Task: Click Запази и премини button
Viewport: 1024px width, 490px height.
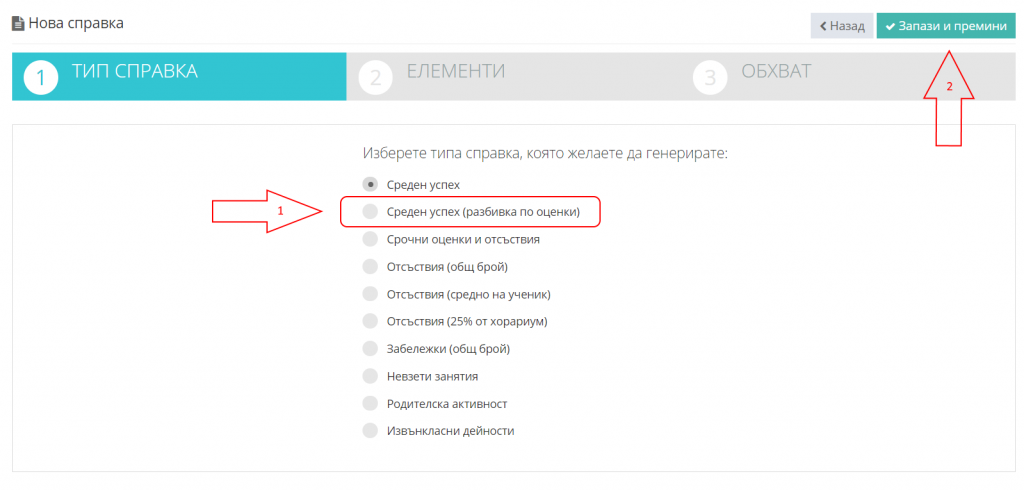Action: coord(946,26)
